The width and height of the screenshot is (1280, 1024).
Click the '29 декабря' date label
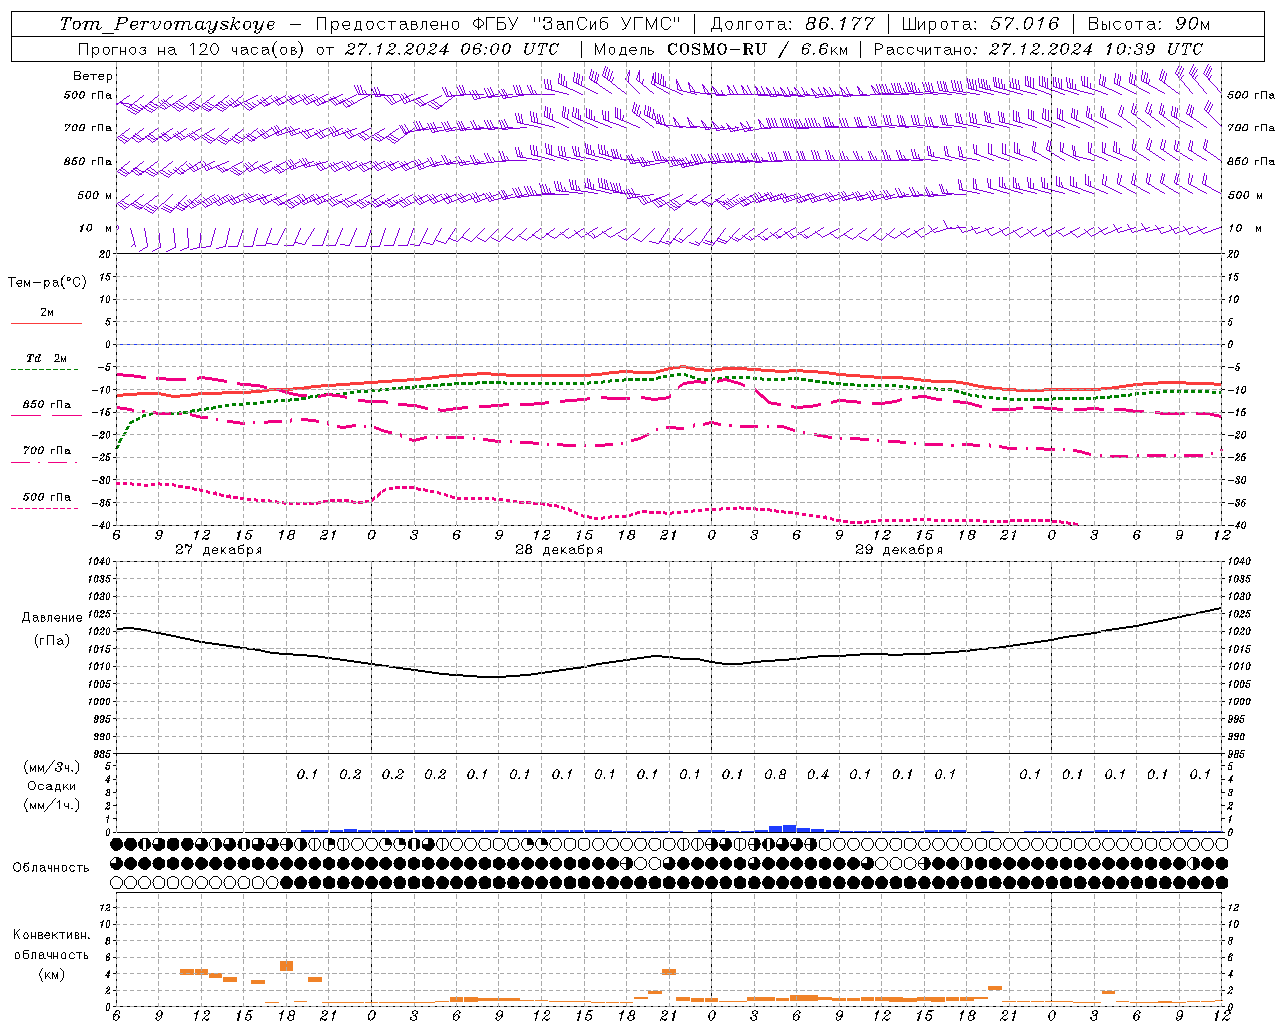point(899,549)
